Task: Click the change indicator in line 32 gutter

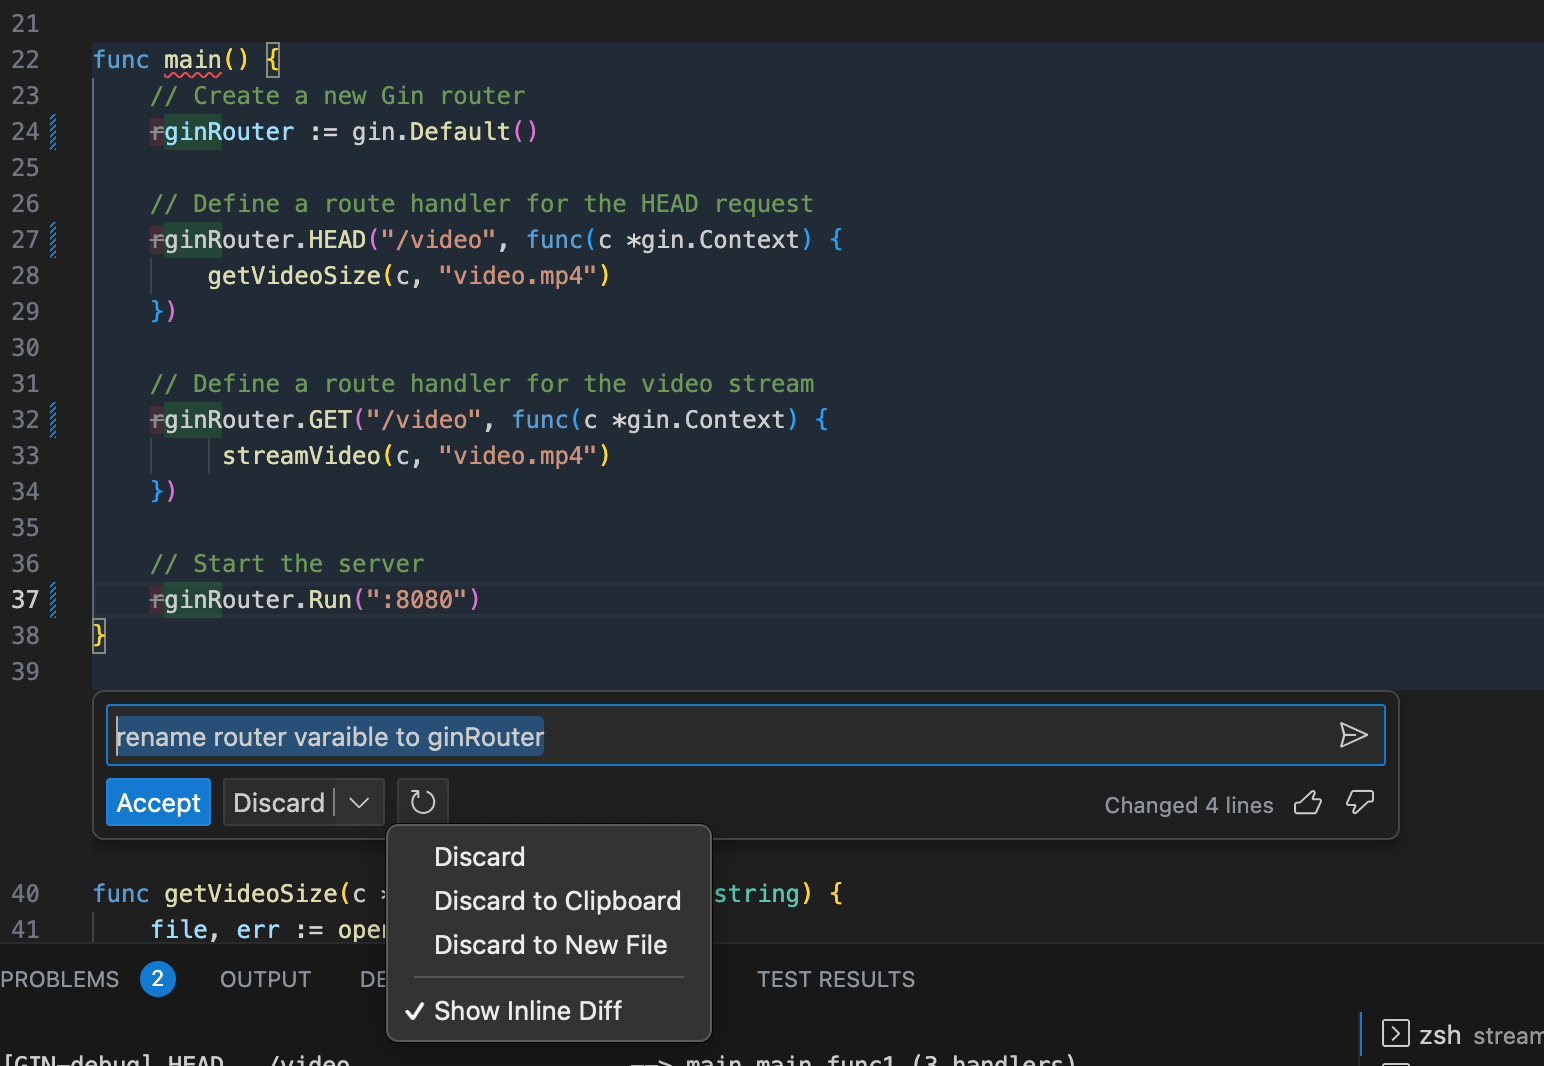Action: point(52,419)
